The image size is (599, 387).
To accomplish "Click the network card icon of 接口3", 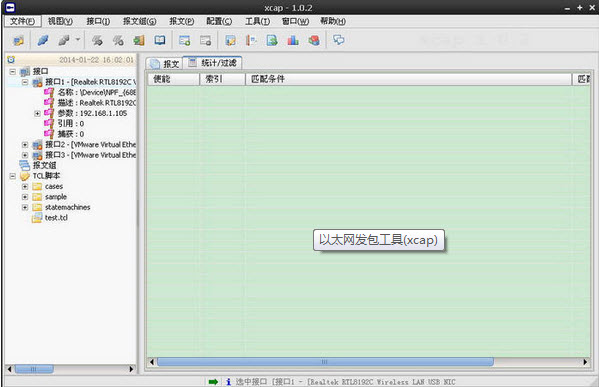I will pyautogui.click(x=37, y=155).
